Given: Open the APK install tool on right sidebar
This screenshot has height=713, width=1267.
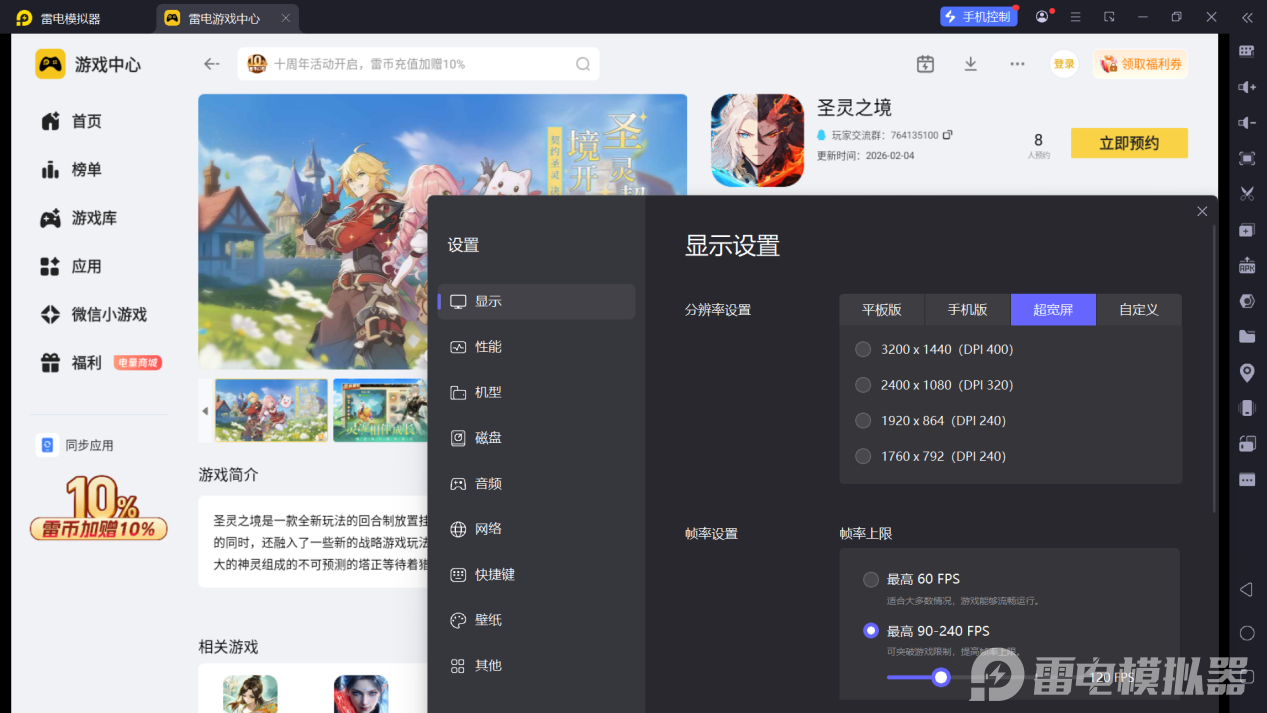Looking at the screenshot, I should (1246, 265).
